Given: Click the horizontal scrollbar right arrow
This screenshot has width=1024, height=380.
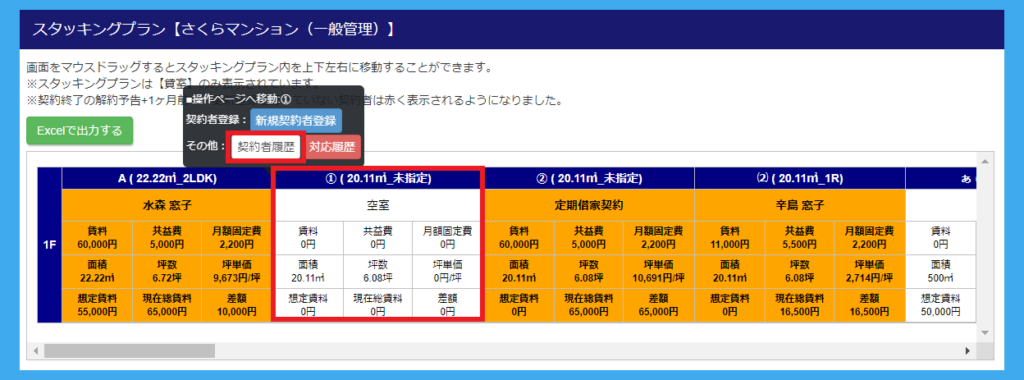Looking at the screenshot, I should 968,351.
